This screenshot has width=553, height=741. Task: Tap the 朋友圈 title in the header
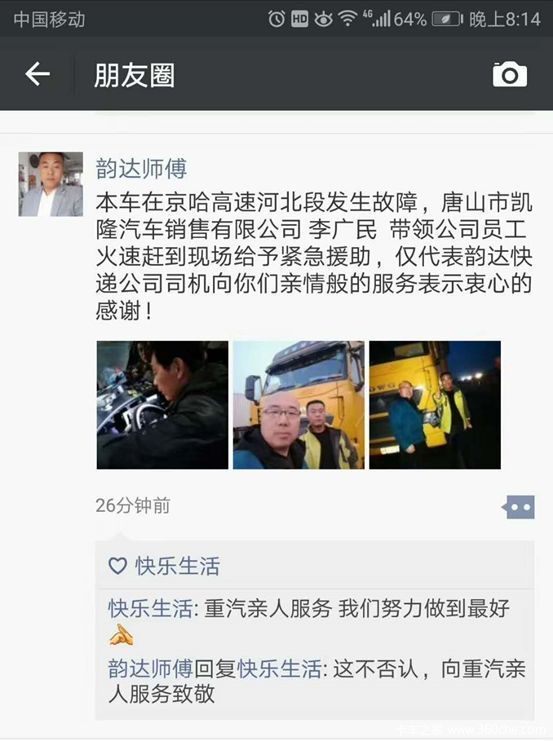(134, 75)
